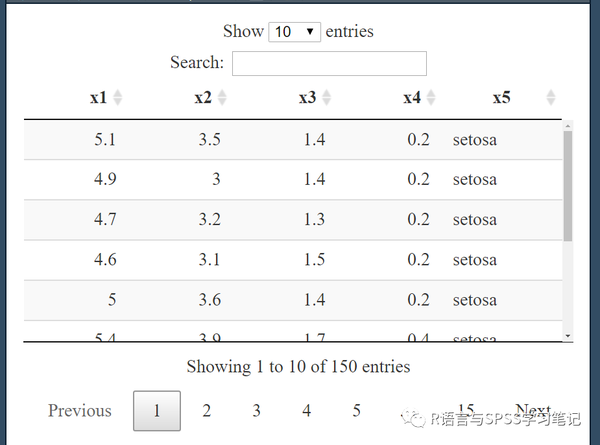Sort table by x4 column arrows

431,98
